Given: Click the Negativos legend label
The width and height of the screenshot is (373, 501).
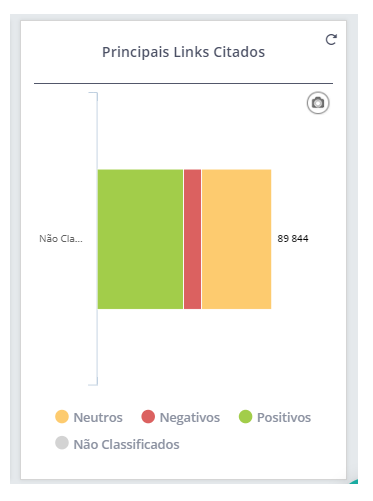Looking at the screenshot, I should (x=190, y=417).
